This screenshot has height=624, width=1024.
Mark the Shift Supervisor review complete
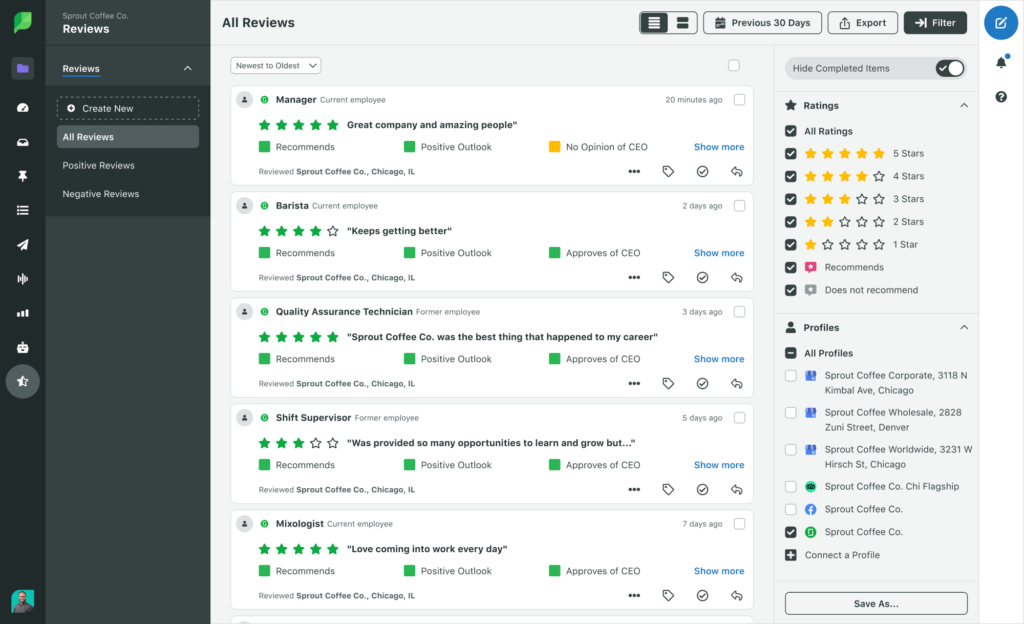703,490
